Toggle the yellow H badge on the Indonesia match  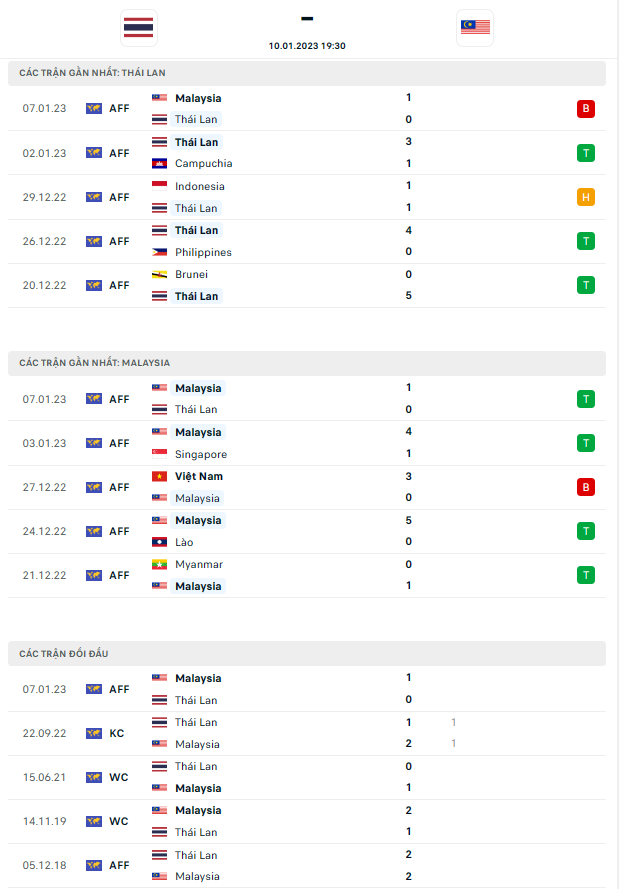(x=586, y=197)
